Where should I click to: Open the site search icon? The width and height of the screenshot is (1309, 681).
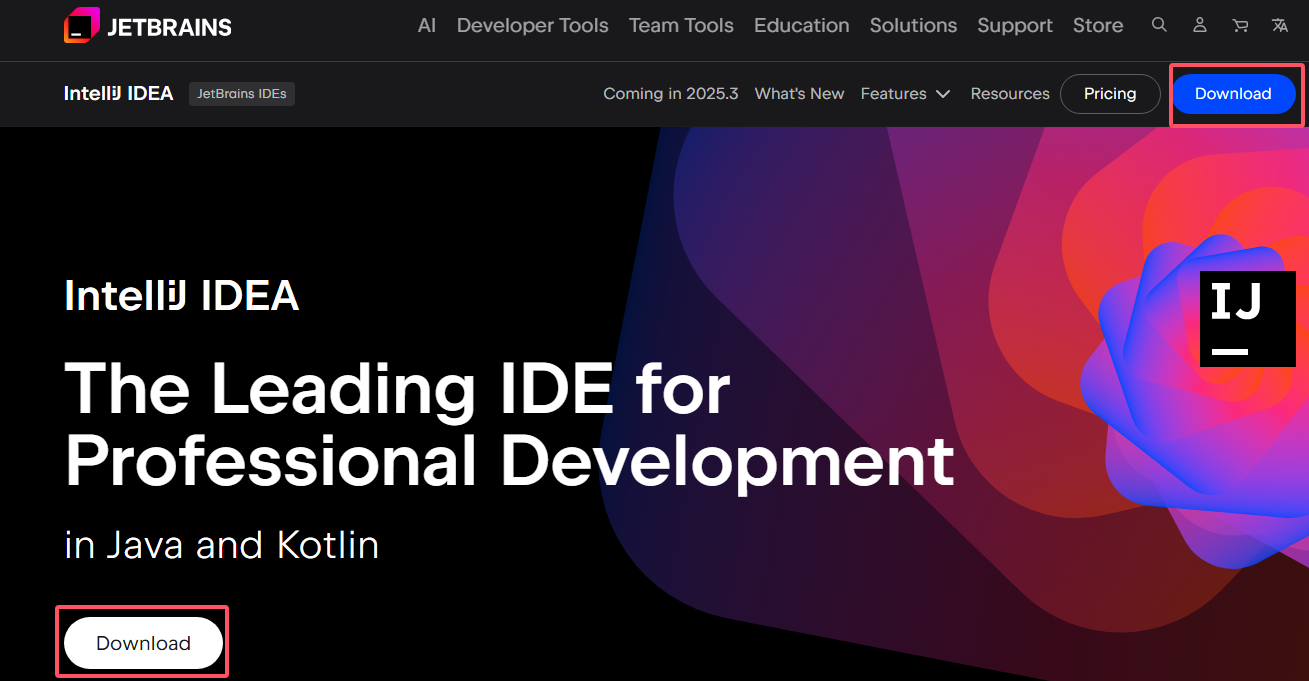[x=1159, y=25]
